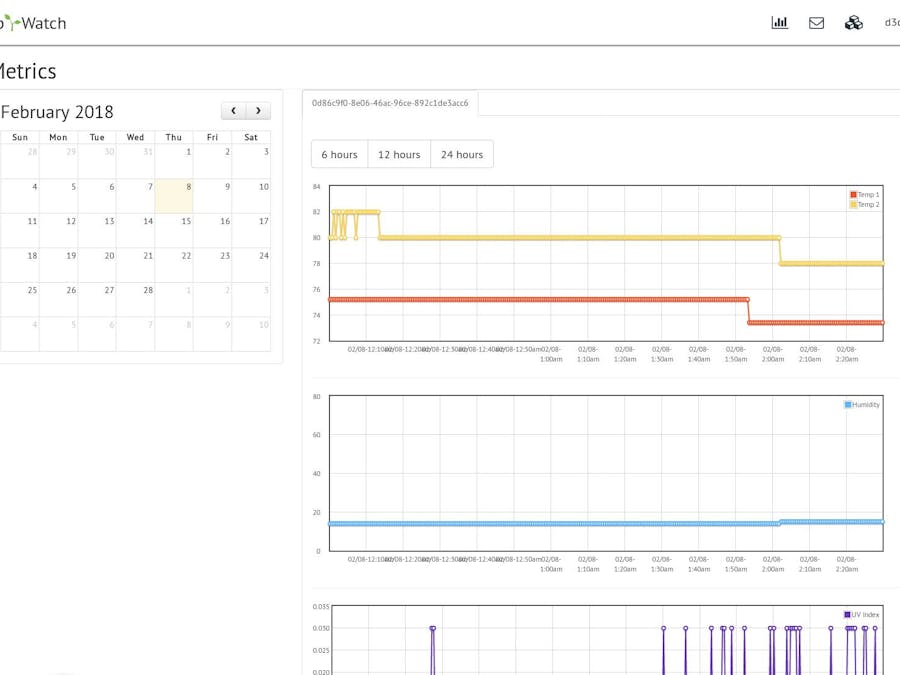Click the envelope messages icon

816,22
